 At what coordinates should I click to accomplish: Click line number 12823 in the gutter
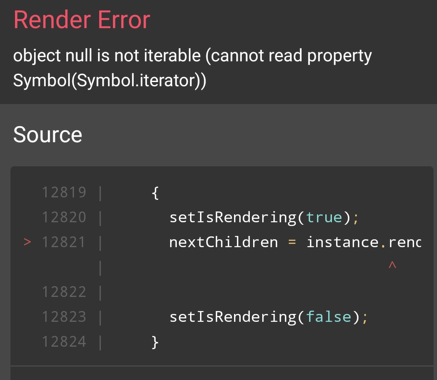pos(64,317)
